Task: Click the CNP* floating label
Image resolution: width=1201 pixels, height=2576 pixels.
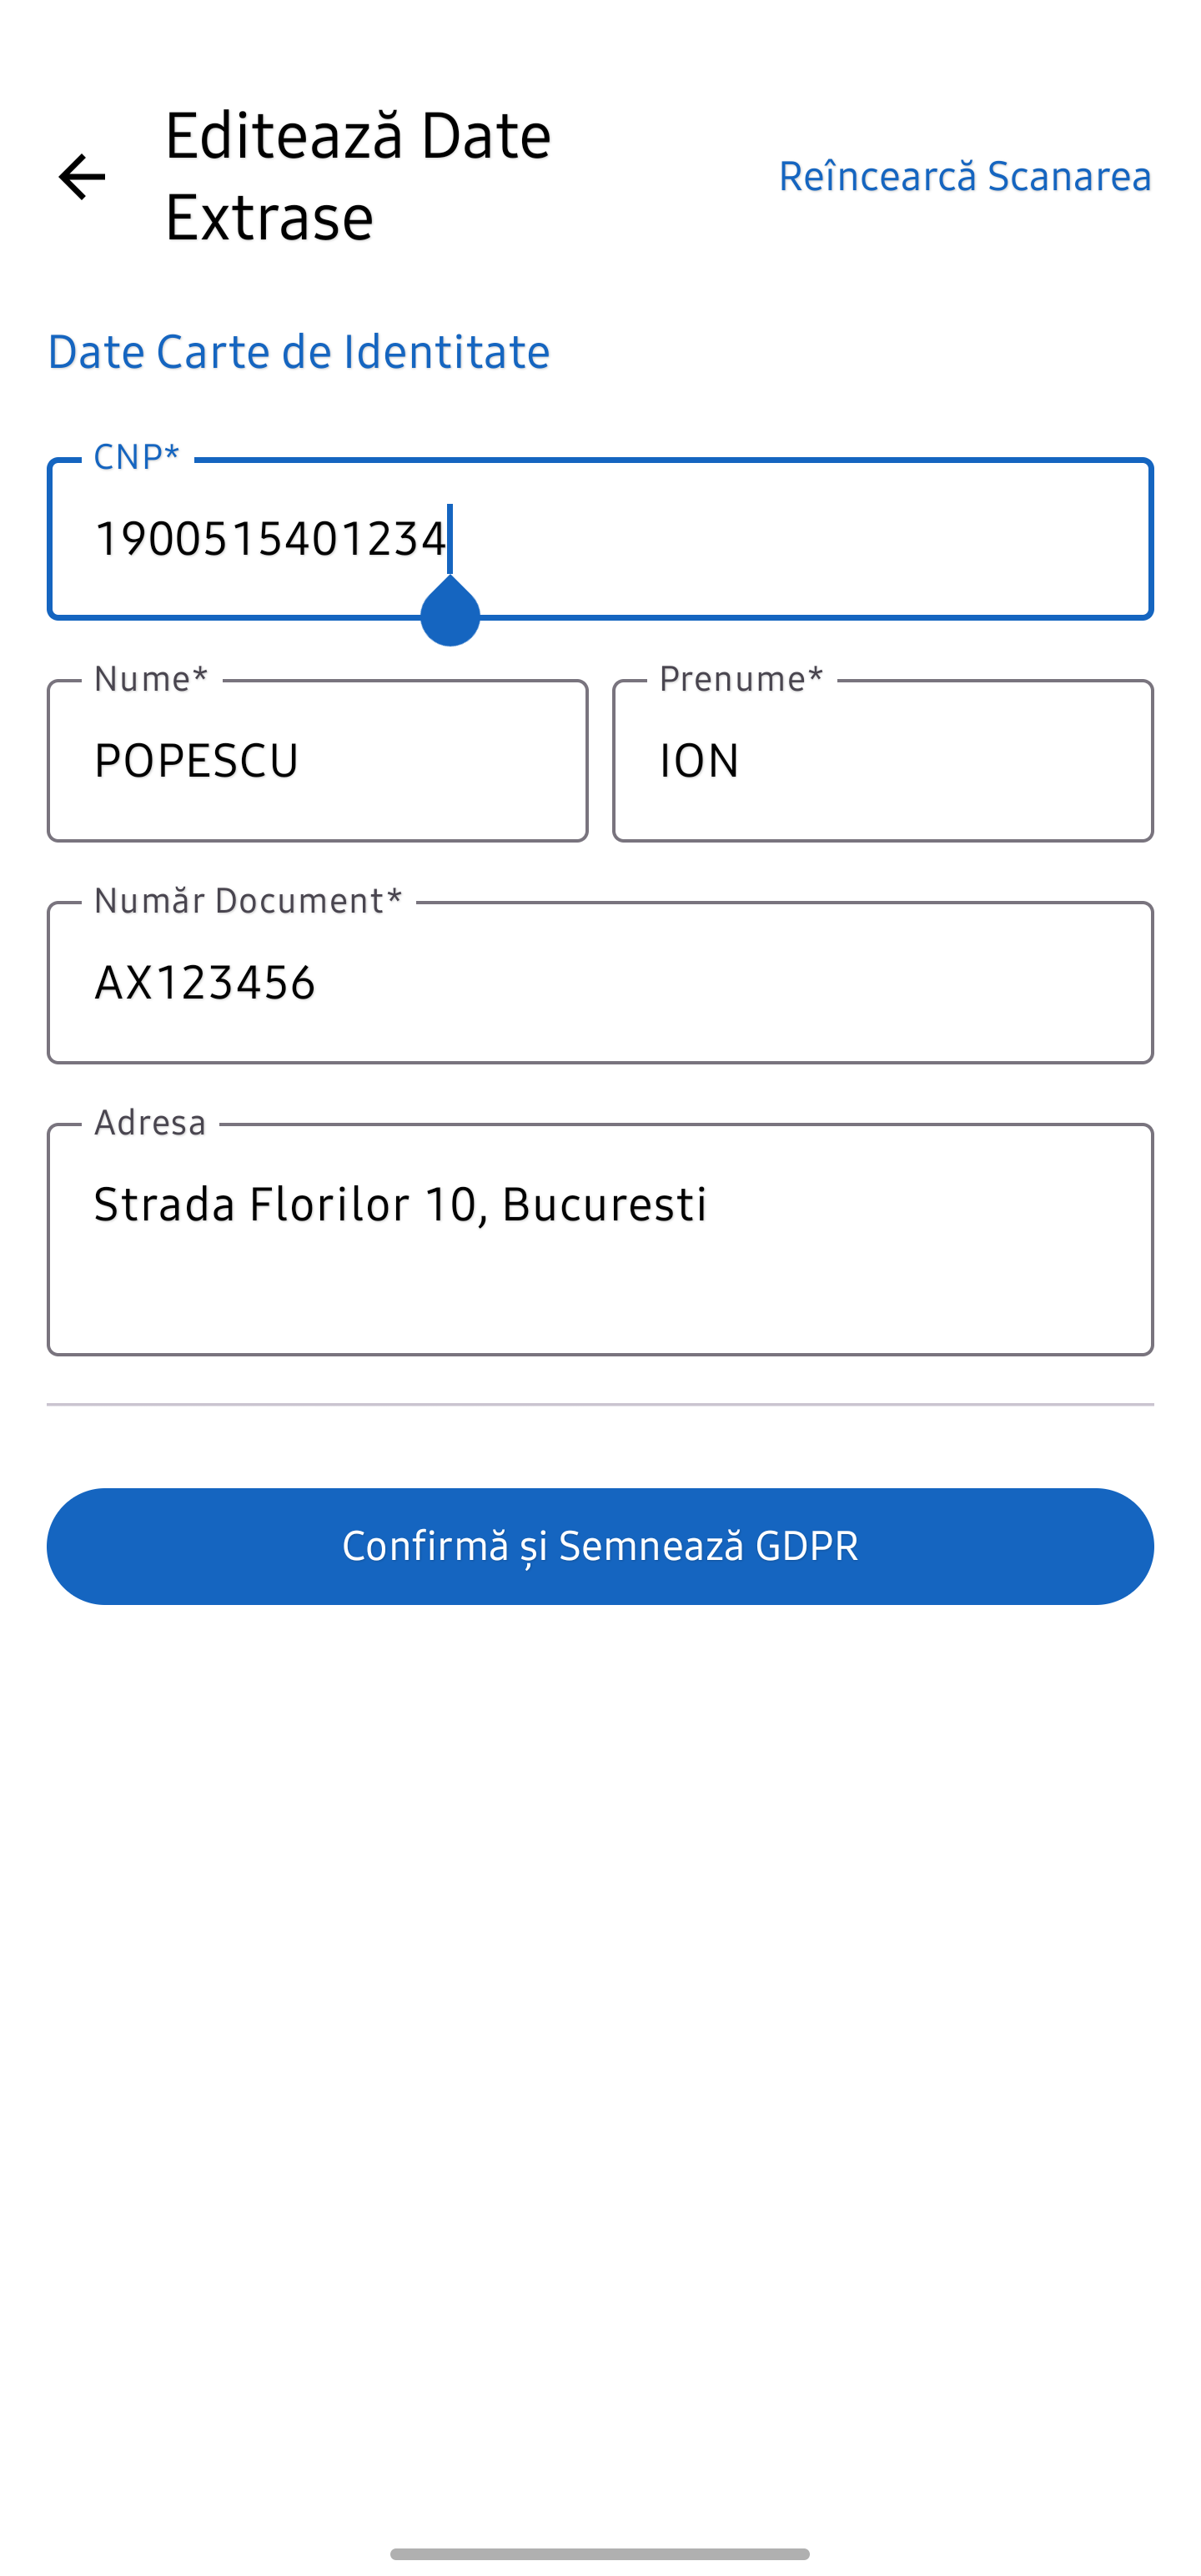Action: 136,457
